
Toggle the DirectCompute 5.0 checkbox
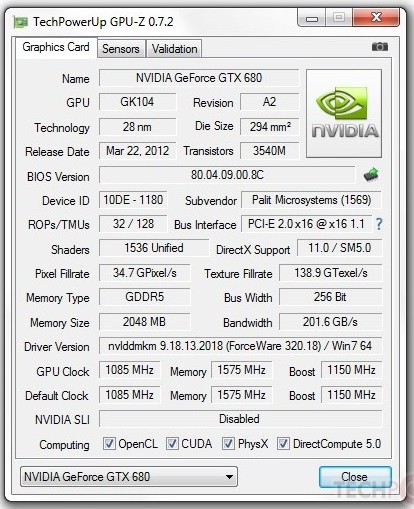click(x=283, y=444)
